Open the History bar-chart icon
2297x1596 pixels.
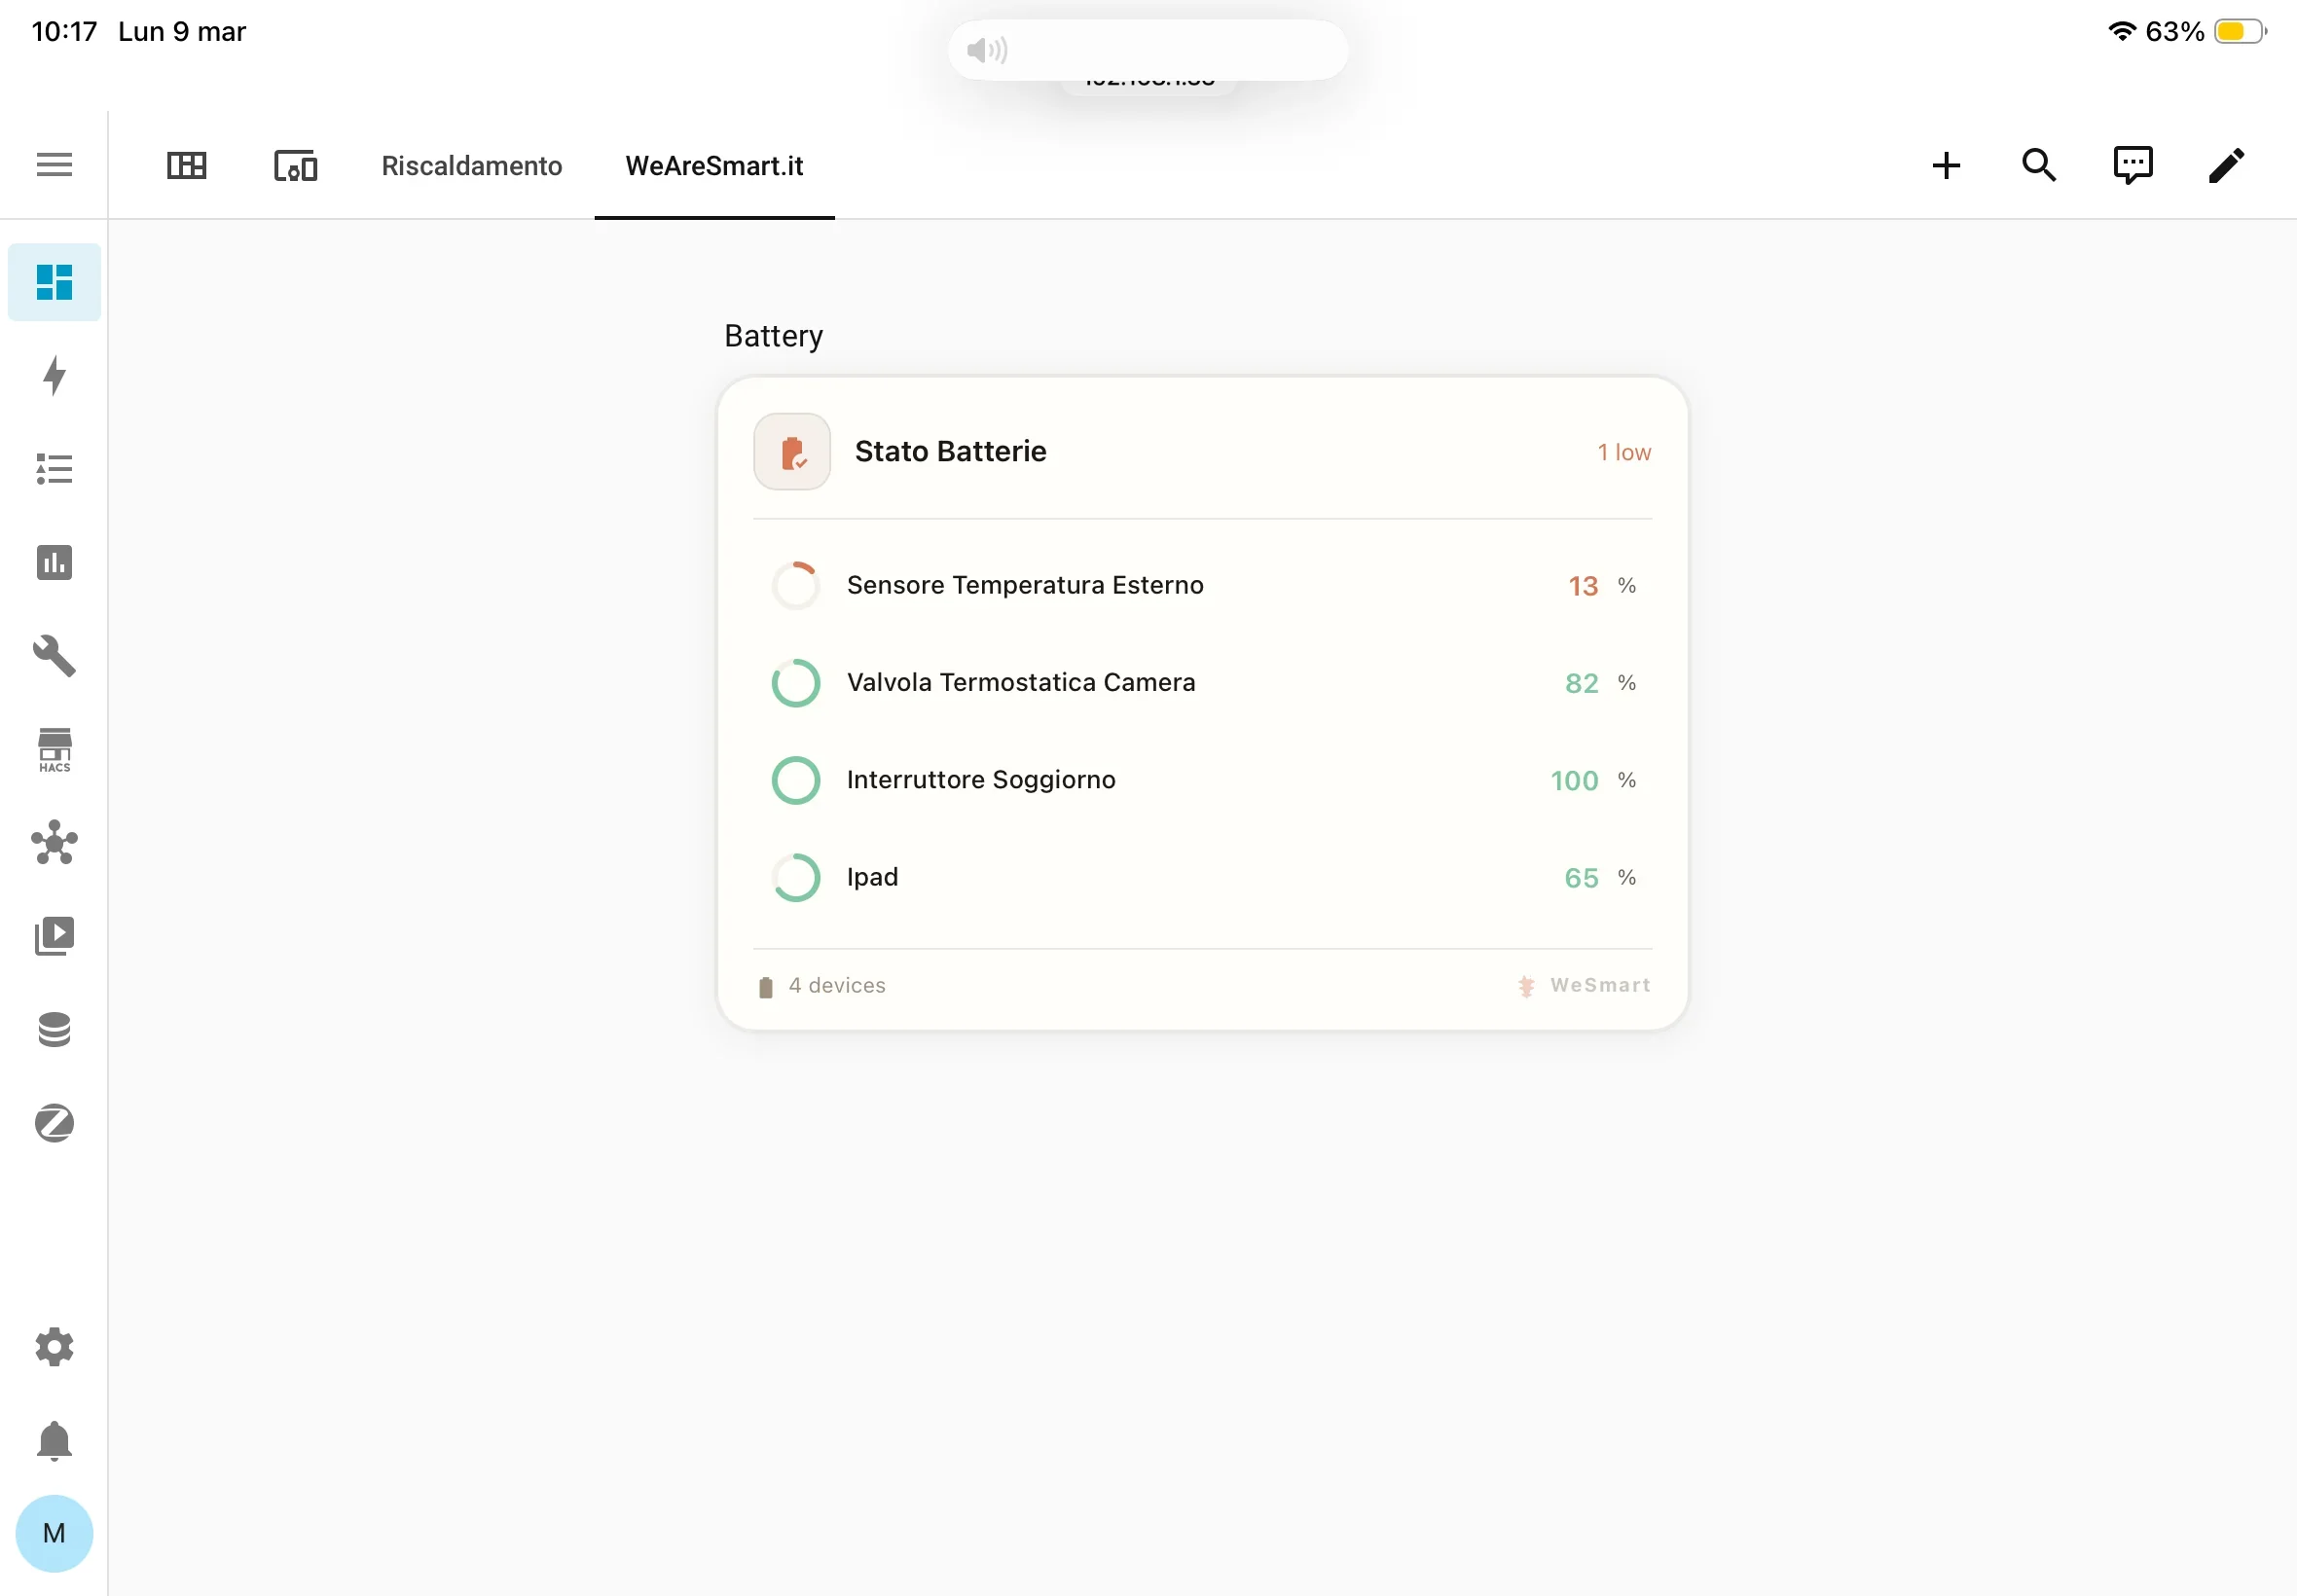pyautogui.click(x=54, y=562)
